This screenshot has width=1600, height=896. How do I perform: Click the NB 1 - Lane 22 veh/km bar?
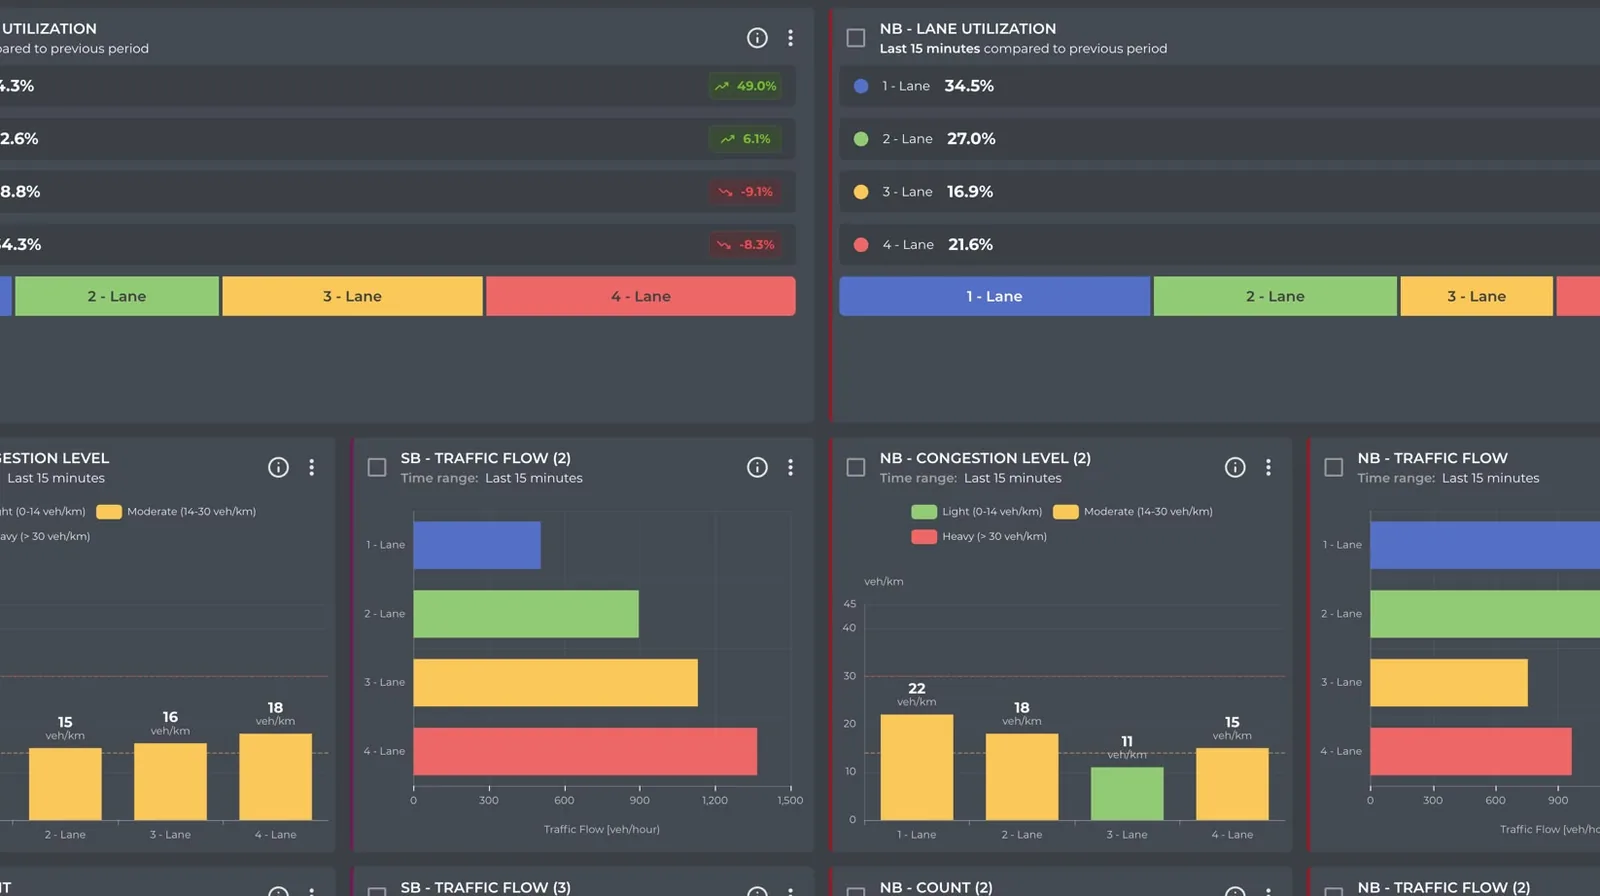point(917,767)
